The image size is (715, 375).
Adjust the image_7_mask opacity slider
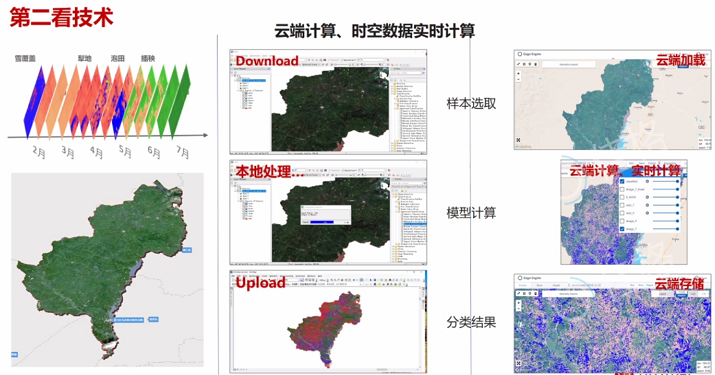666,189
